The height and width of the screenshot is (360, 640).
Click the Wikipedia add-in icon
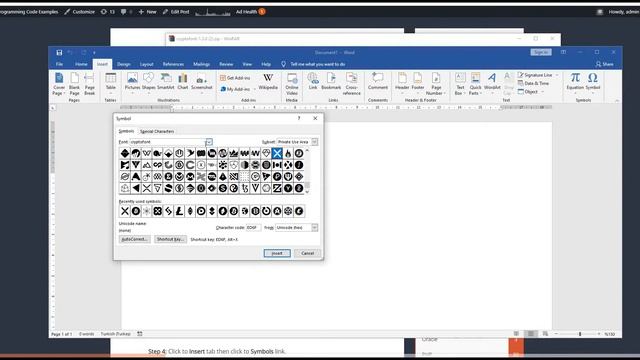click(x=268, y=78)
